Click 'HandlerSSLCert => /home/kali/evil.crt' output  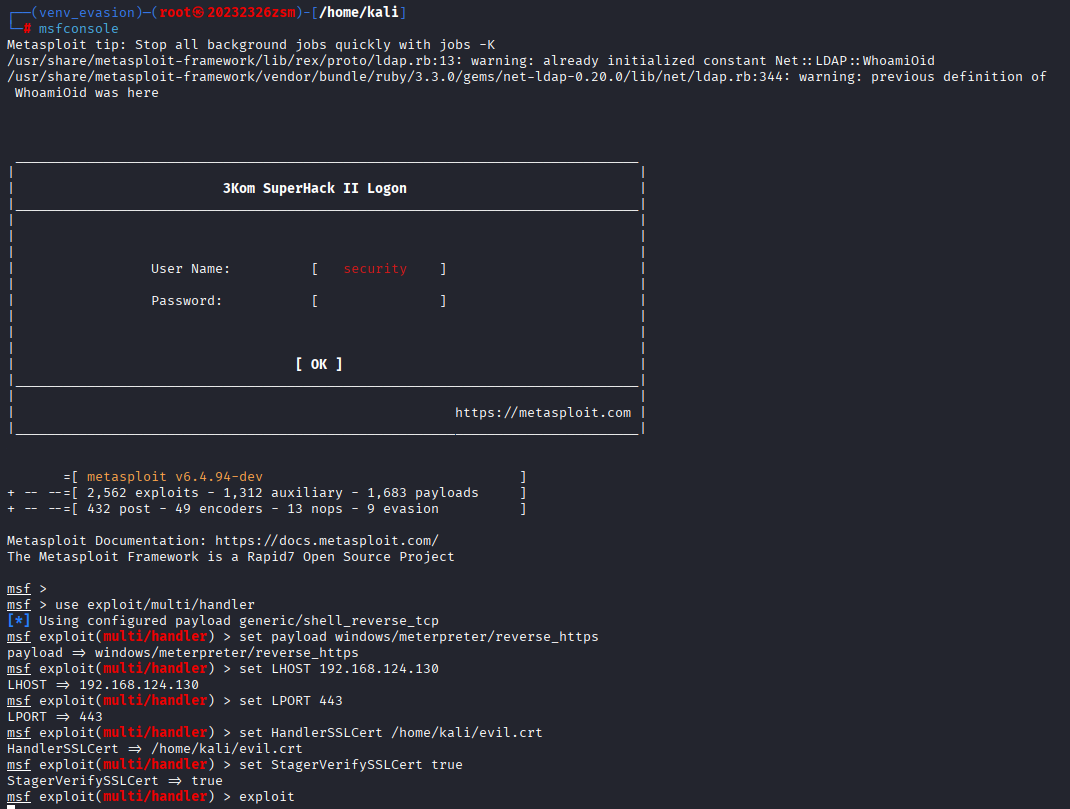(155, 749)
